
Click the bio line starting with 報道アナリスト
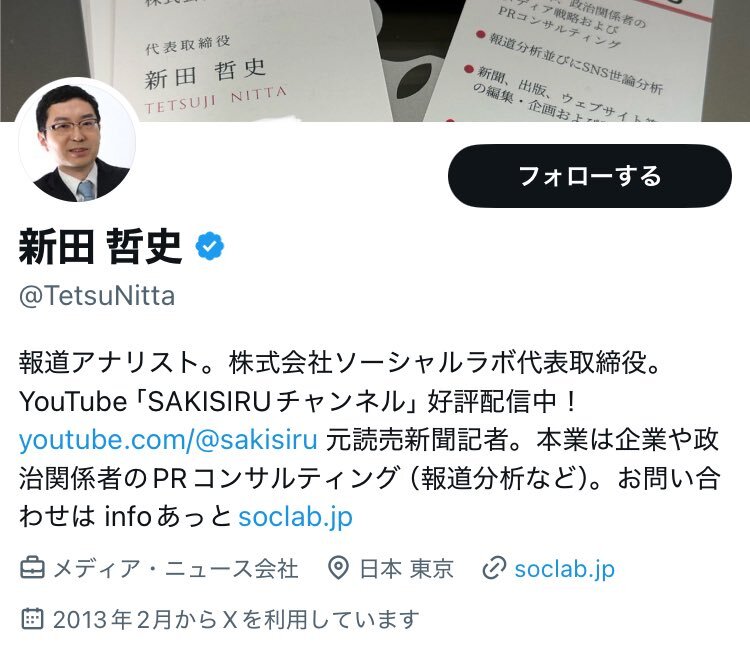click(340, 362)
